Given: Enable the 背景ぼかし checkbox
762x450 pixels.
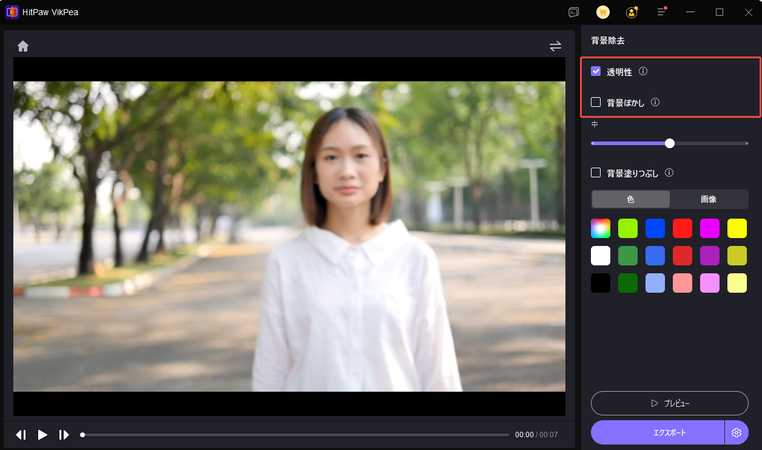Looking at the screenshot, I should (x=596, y=102).
